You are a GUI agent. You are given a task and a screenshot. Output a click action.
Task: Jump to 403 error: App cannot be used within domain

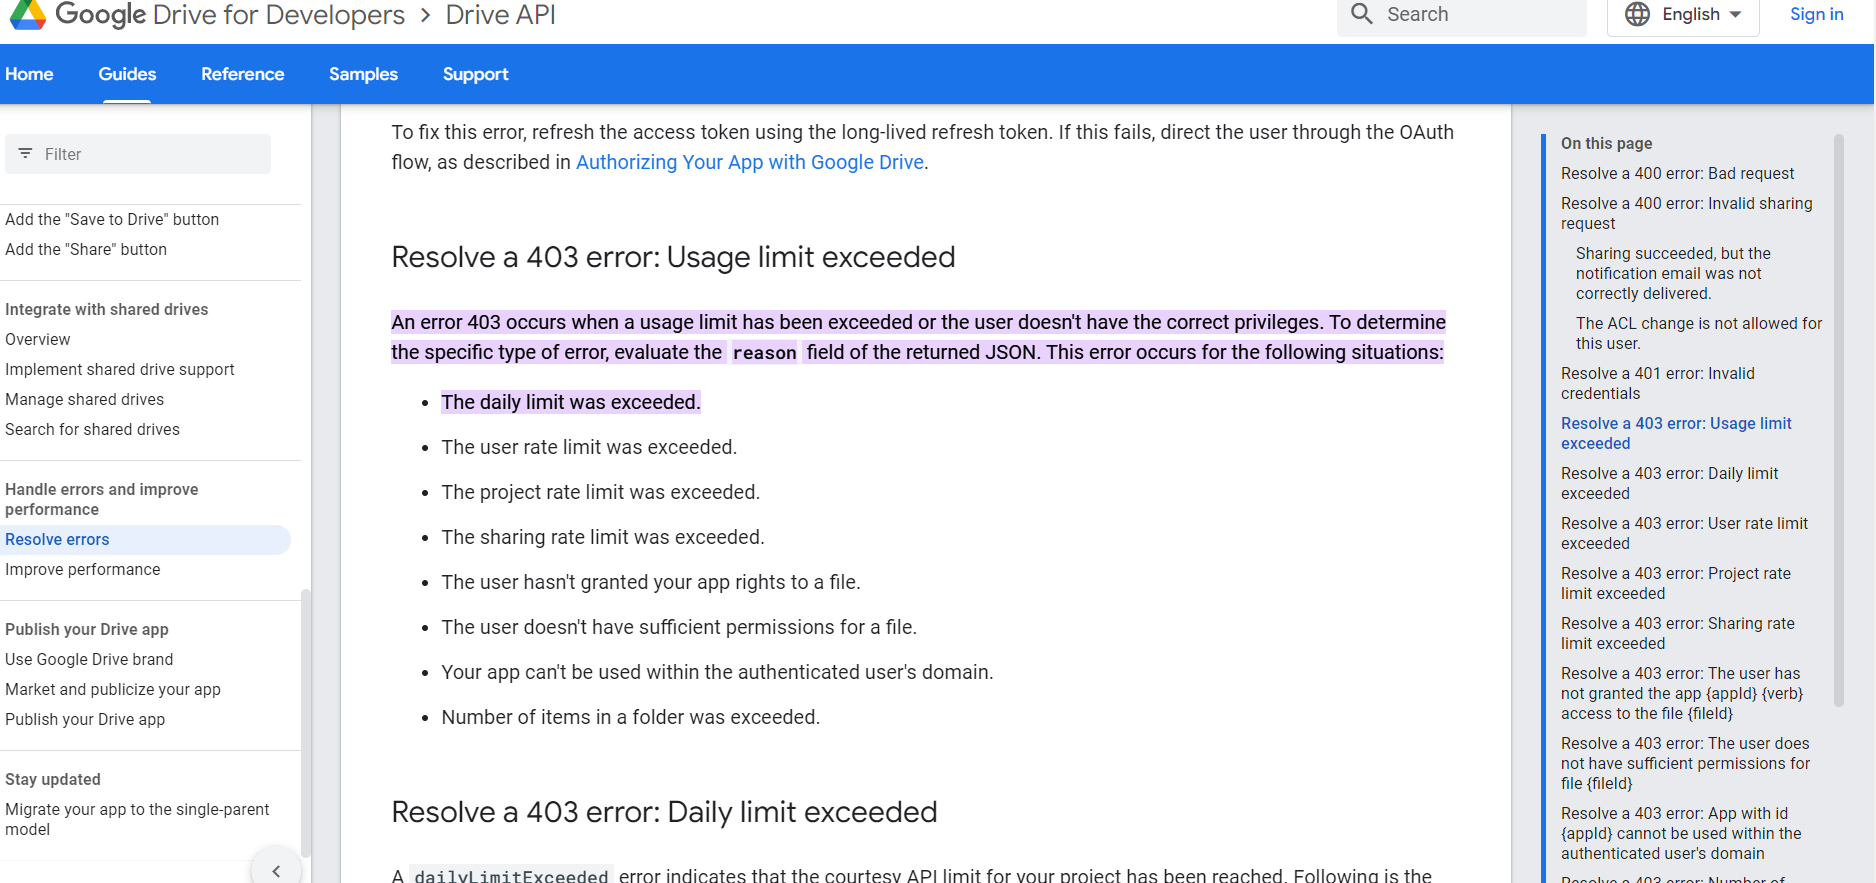(x=1681, y=833)
